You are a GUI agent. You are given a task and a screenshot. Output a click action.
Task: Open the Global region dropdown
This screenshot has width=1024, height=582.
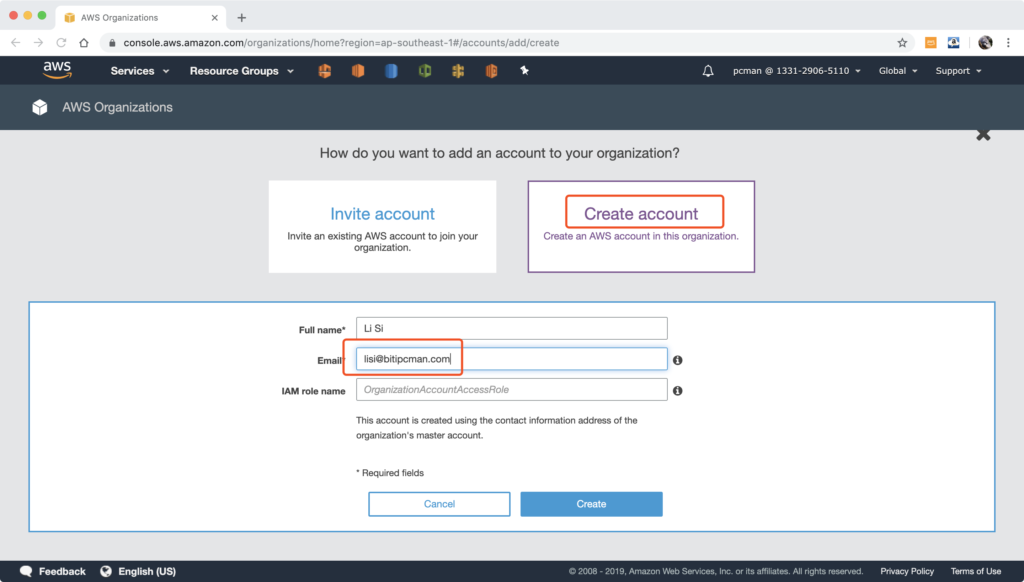coord(898,71)
